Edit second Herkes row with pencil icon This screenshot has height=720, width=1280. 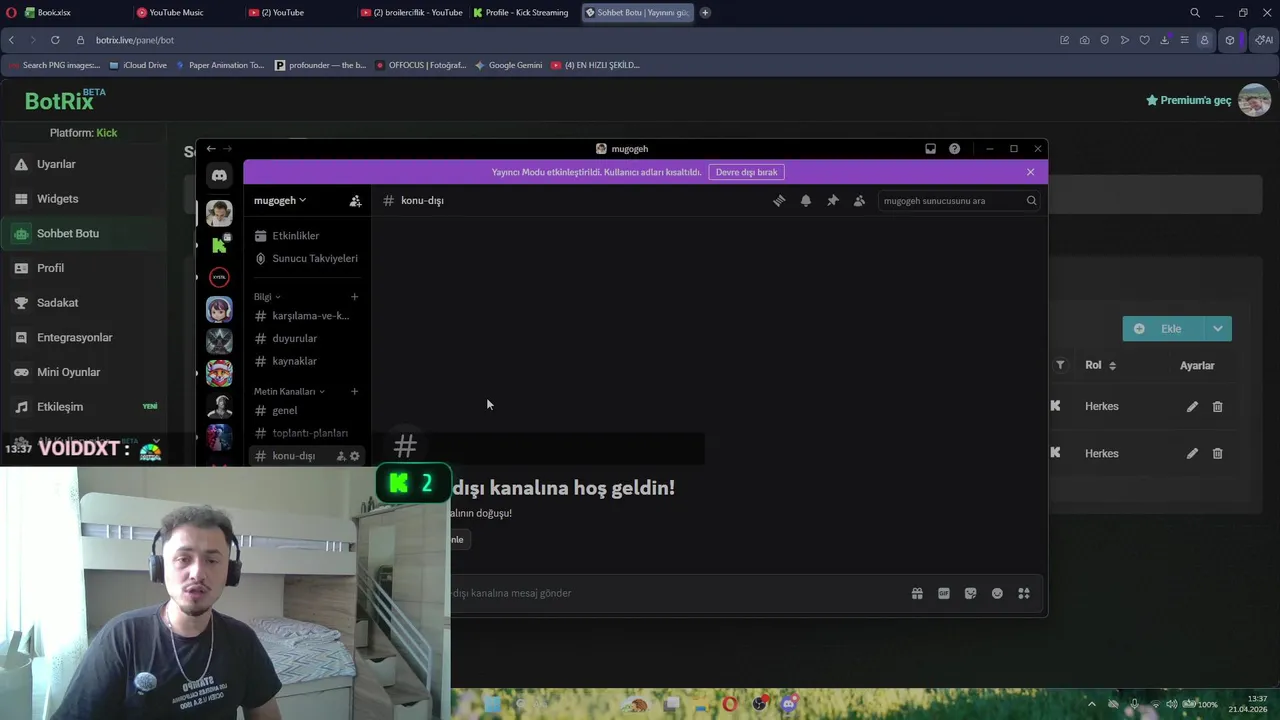1192,454
